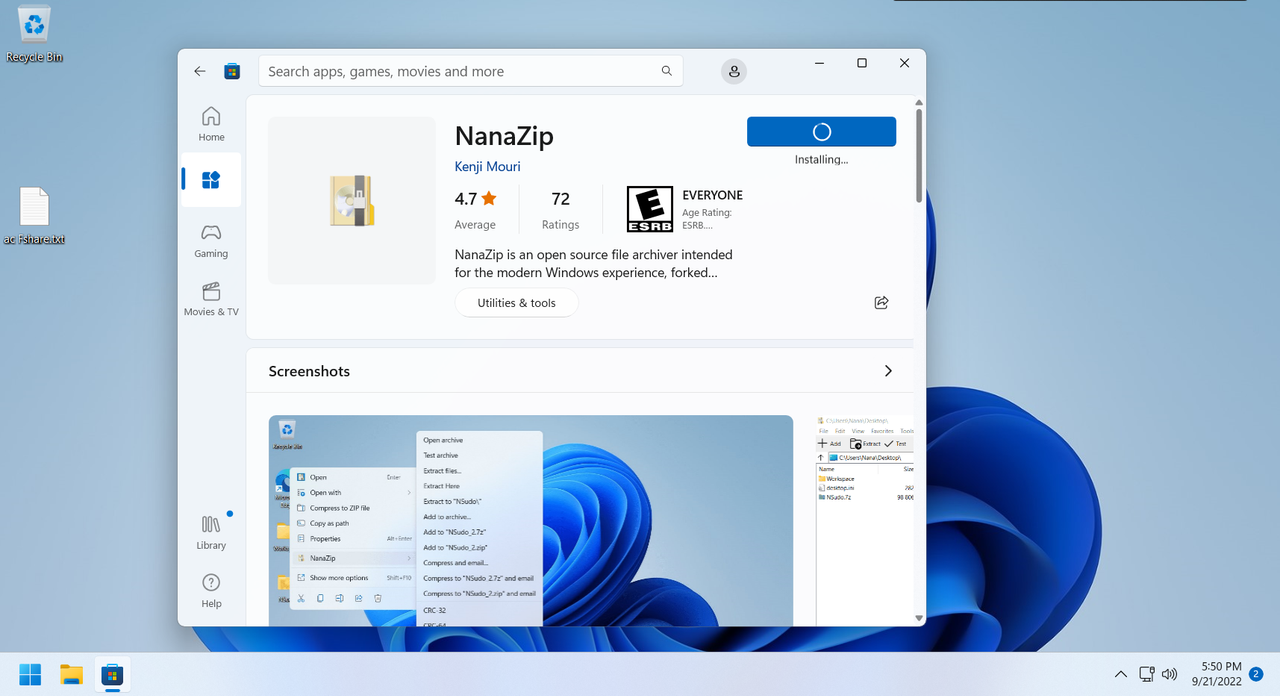Close the Microsoft Store window
The image size is (1280, 696).
[x=904, y=63]
